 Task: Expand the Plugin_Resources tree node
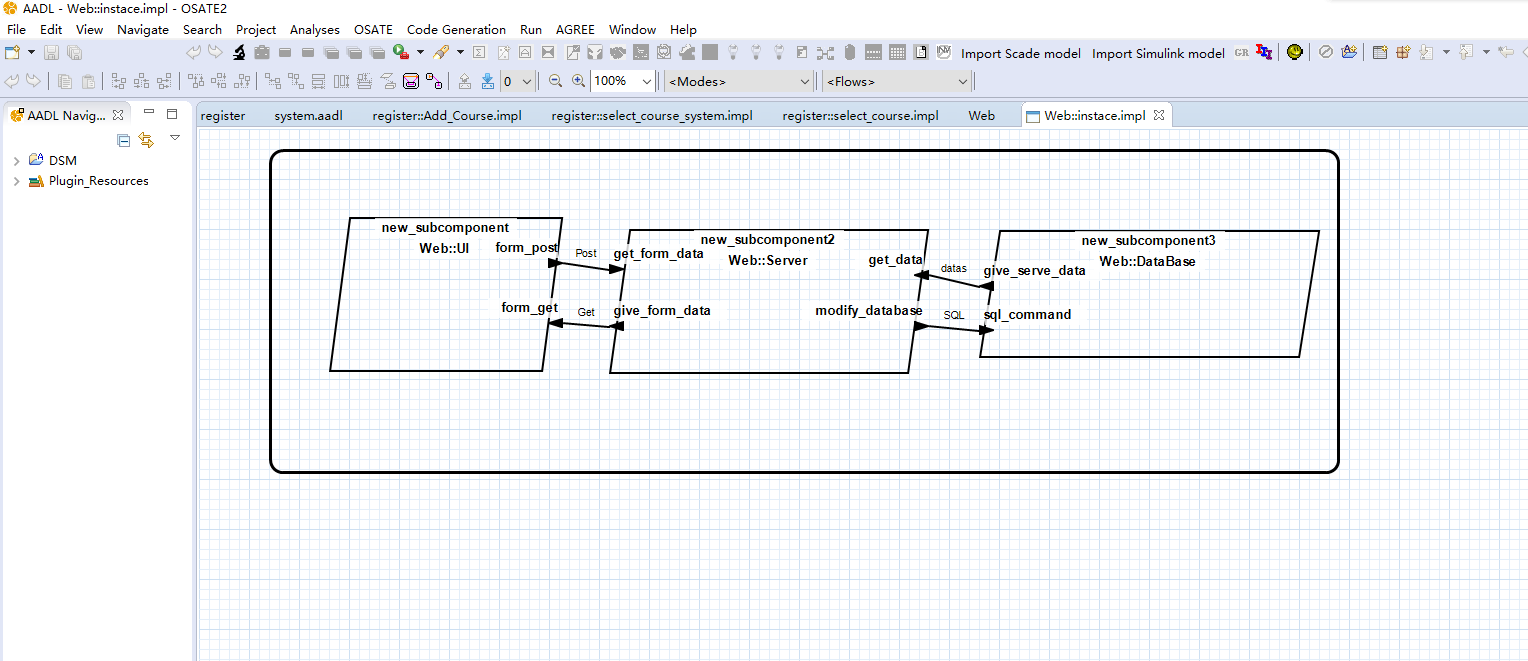(x=16, y=181)
